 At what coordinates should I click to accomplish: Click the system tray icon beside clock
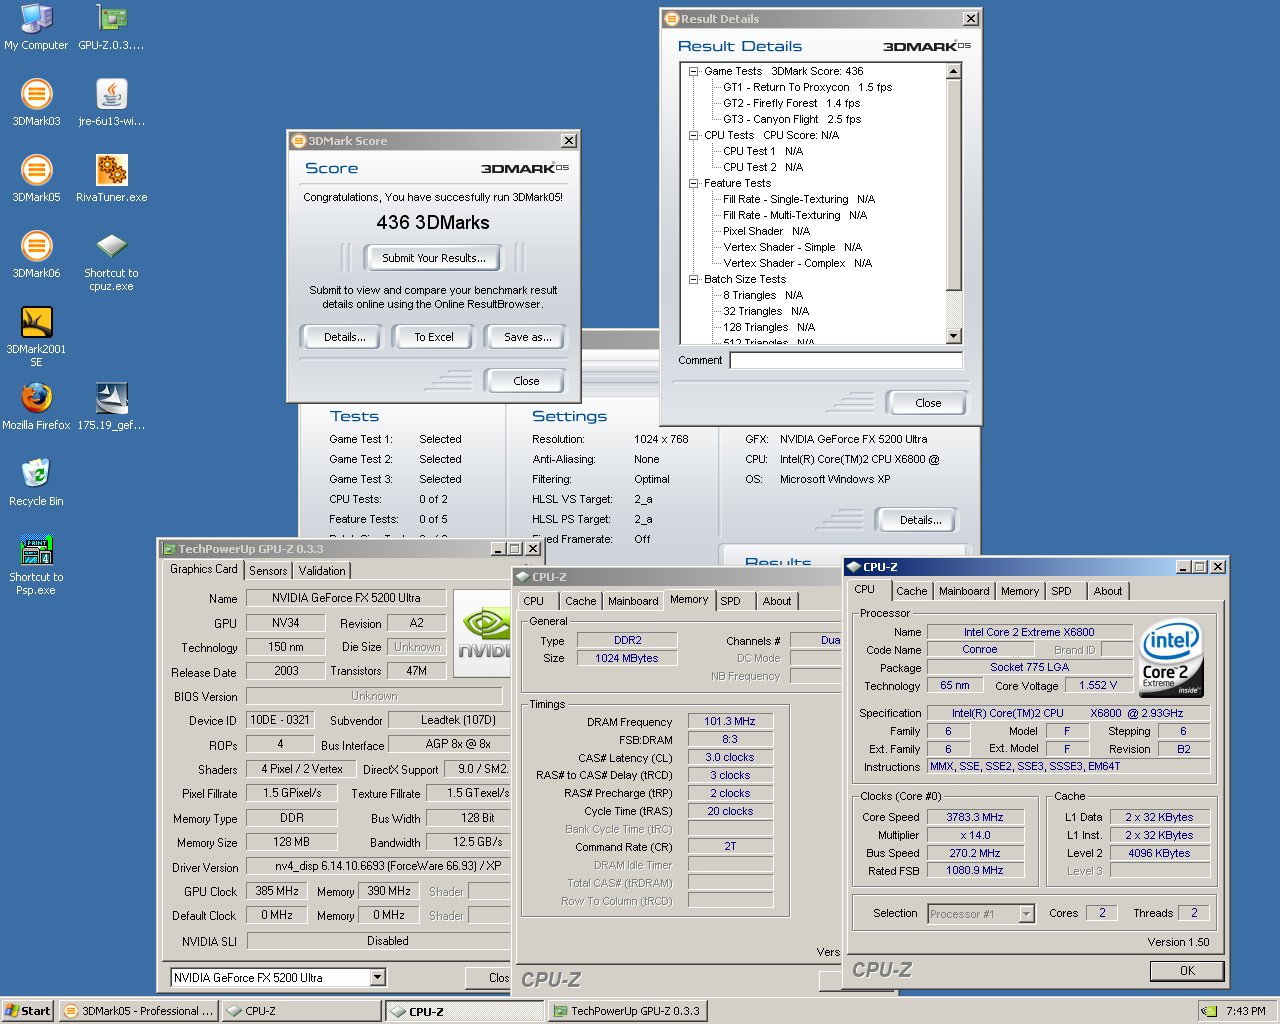(1208, 1011)
